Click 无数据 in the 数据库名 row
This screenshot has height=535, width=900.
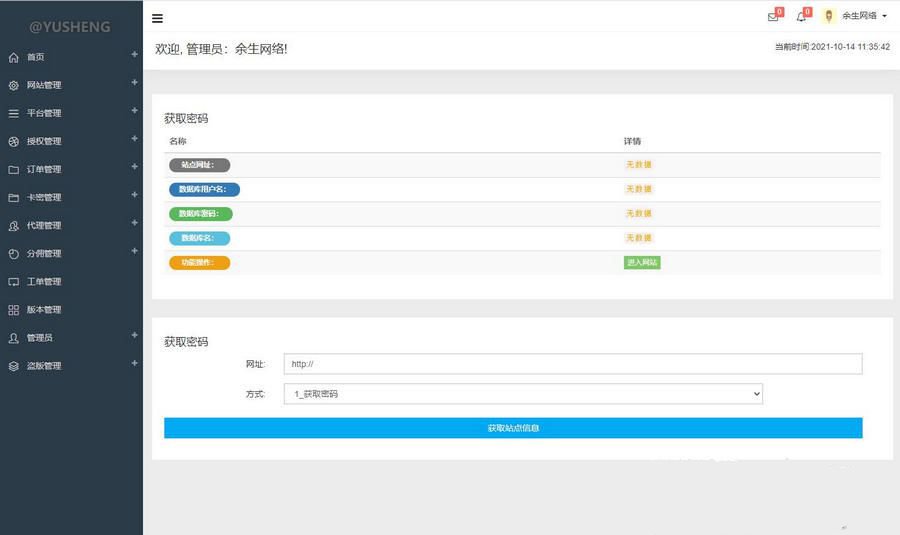click(x=638, y=238)
